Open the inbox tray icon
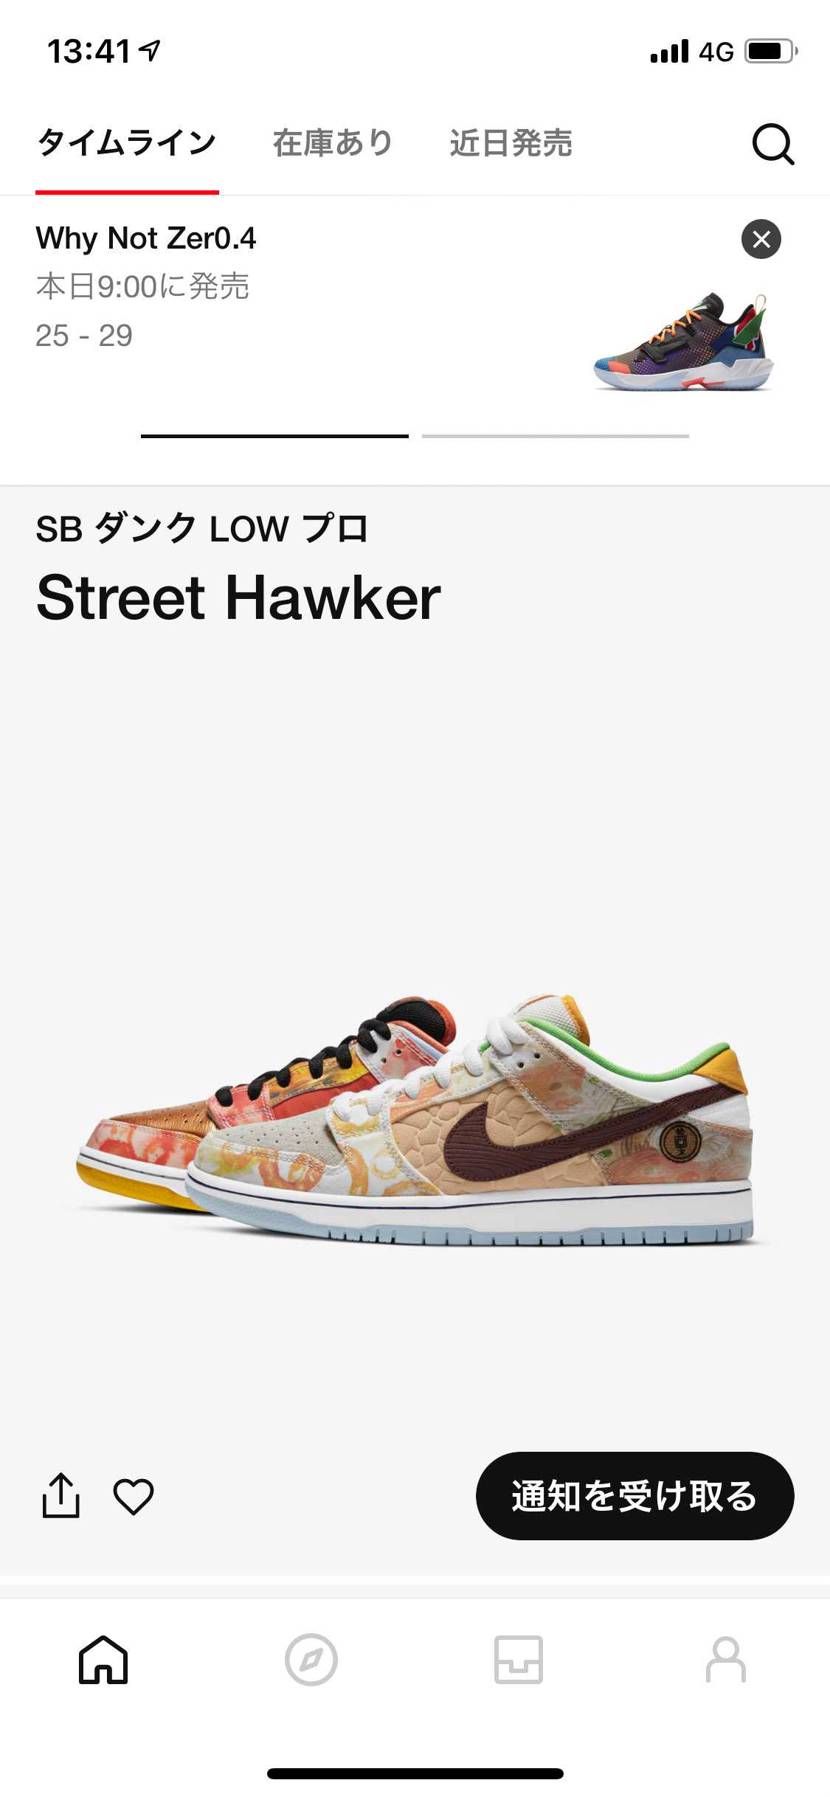 point(518,1660)
